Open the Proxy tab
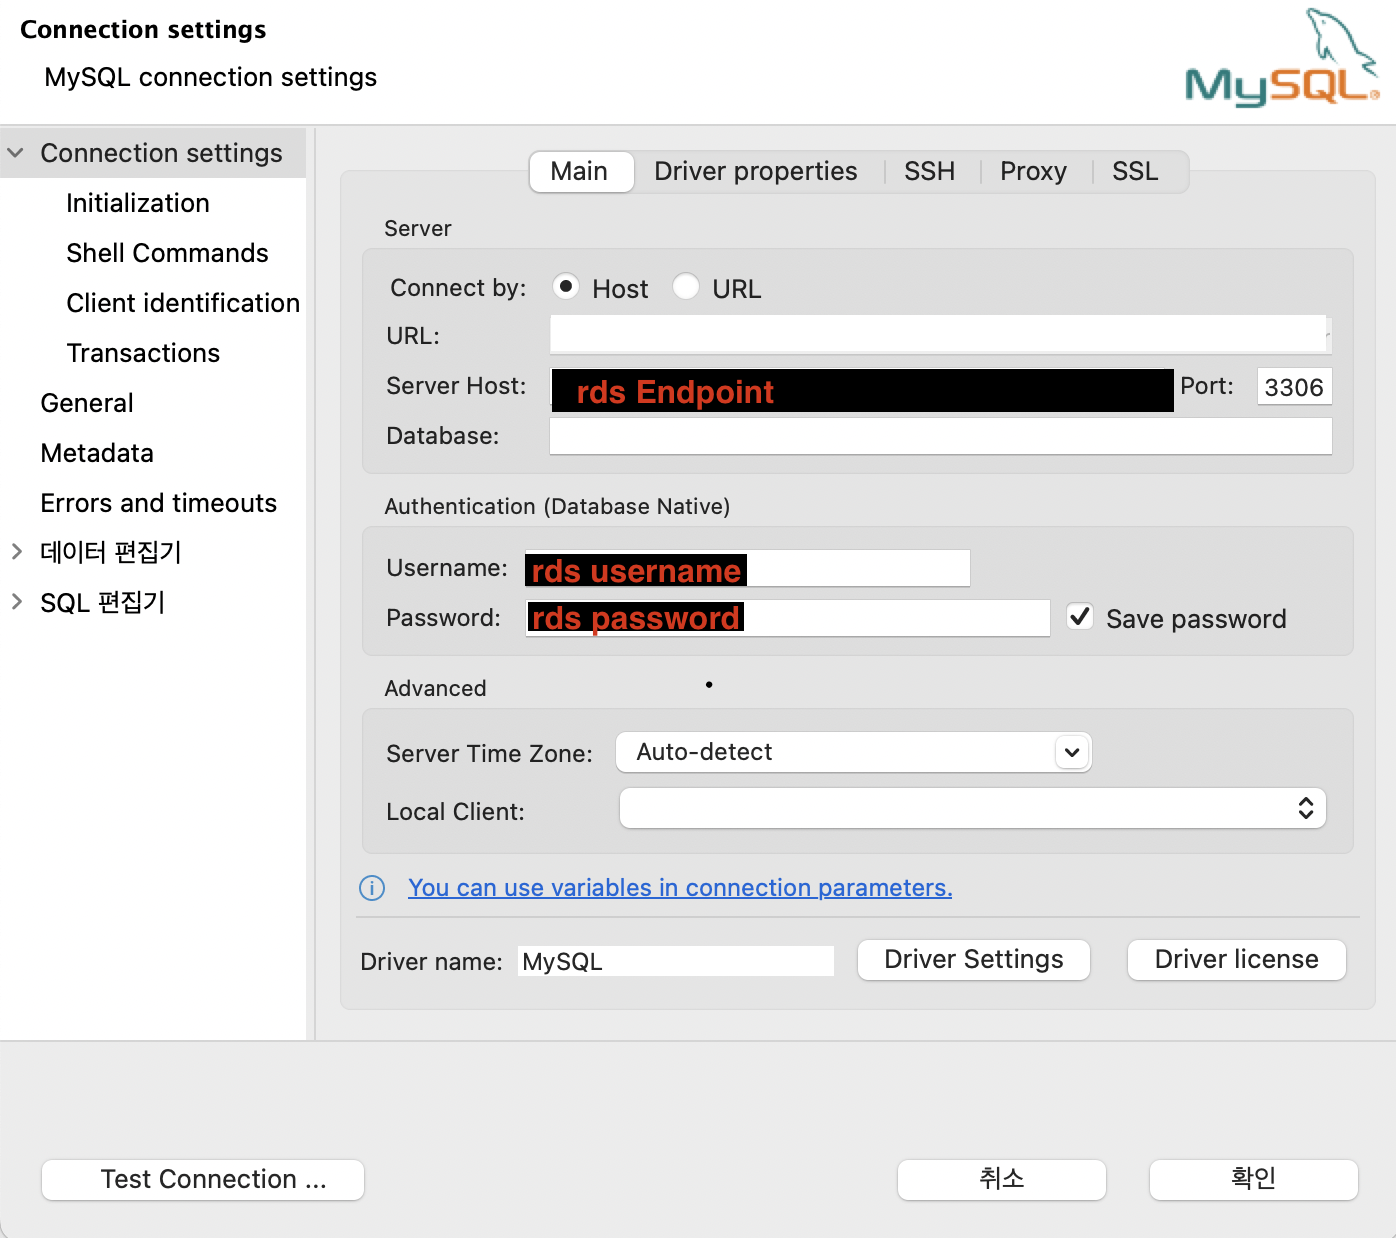 [x=1034, y=171]
